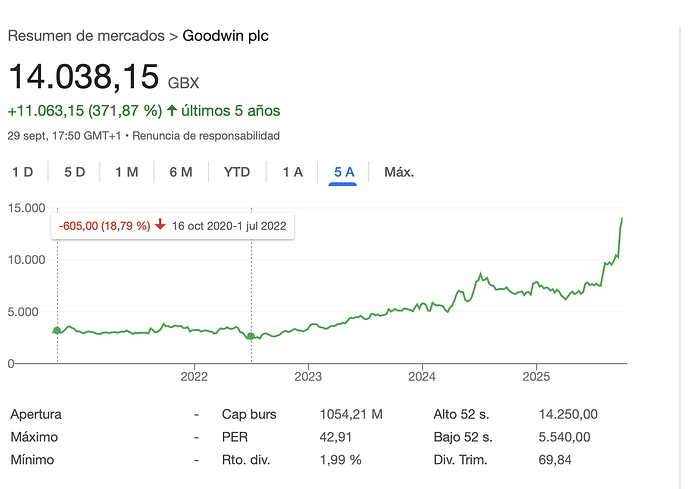Click the active 5 A tab
The height and width of the screenshot is (489, 690).
[344, 172]
